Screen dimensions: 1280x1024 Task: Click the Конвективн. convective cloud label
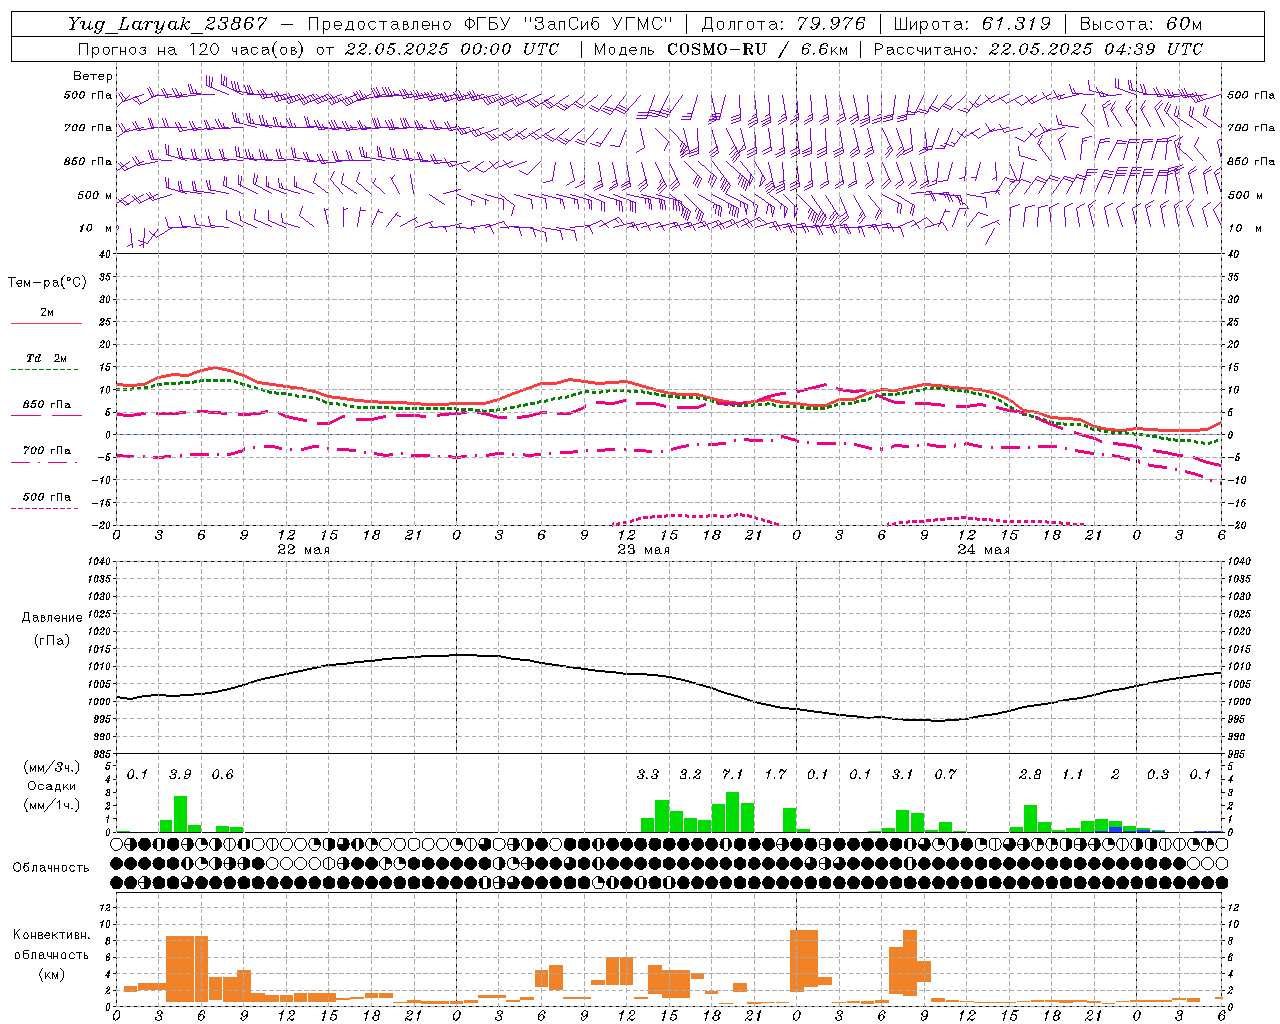pyautogui.click(x=52, y=935)
